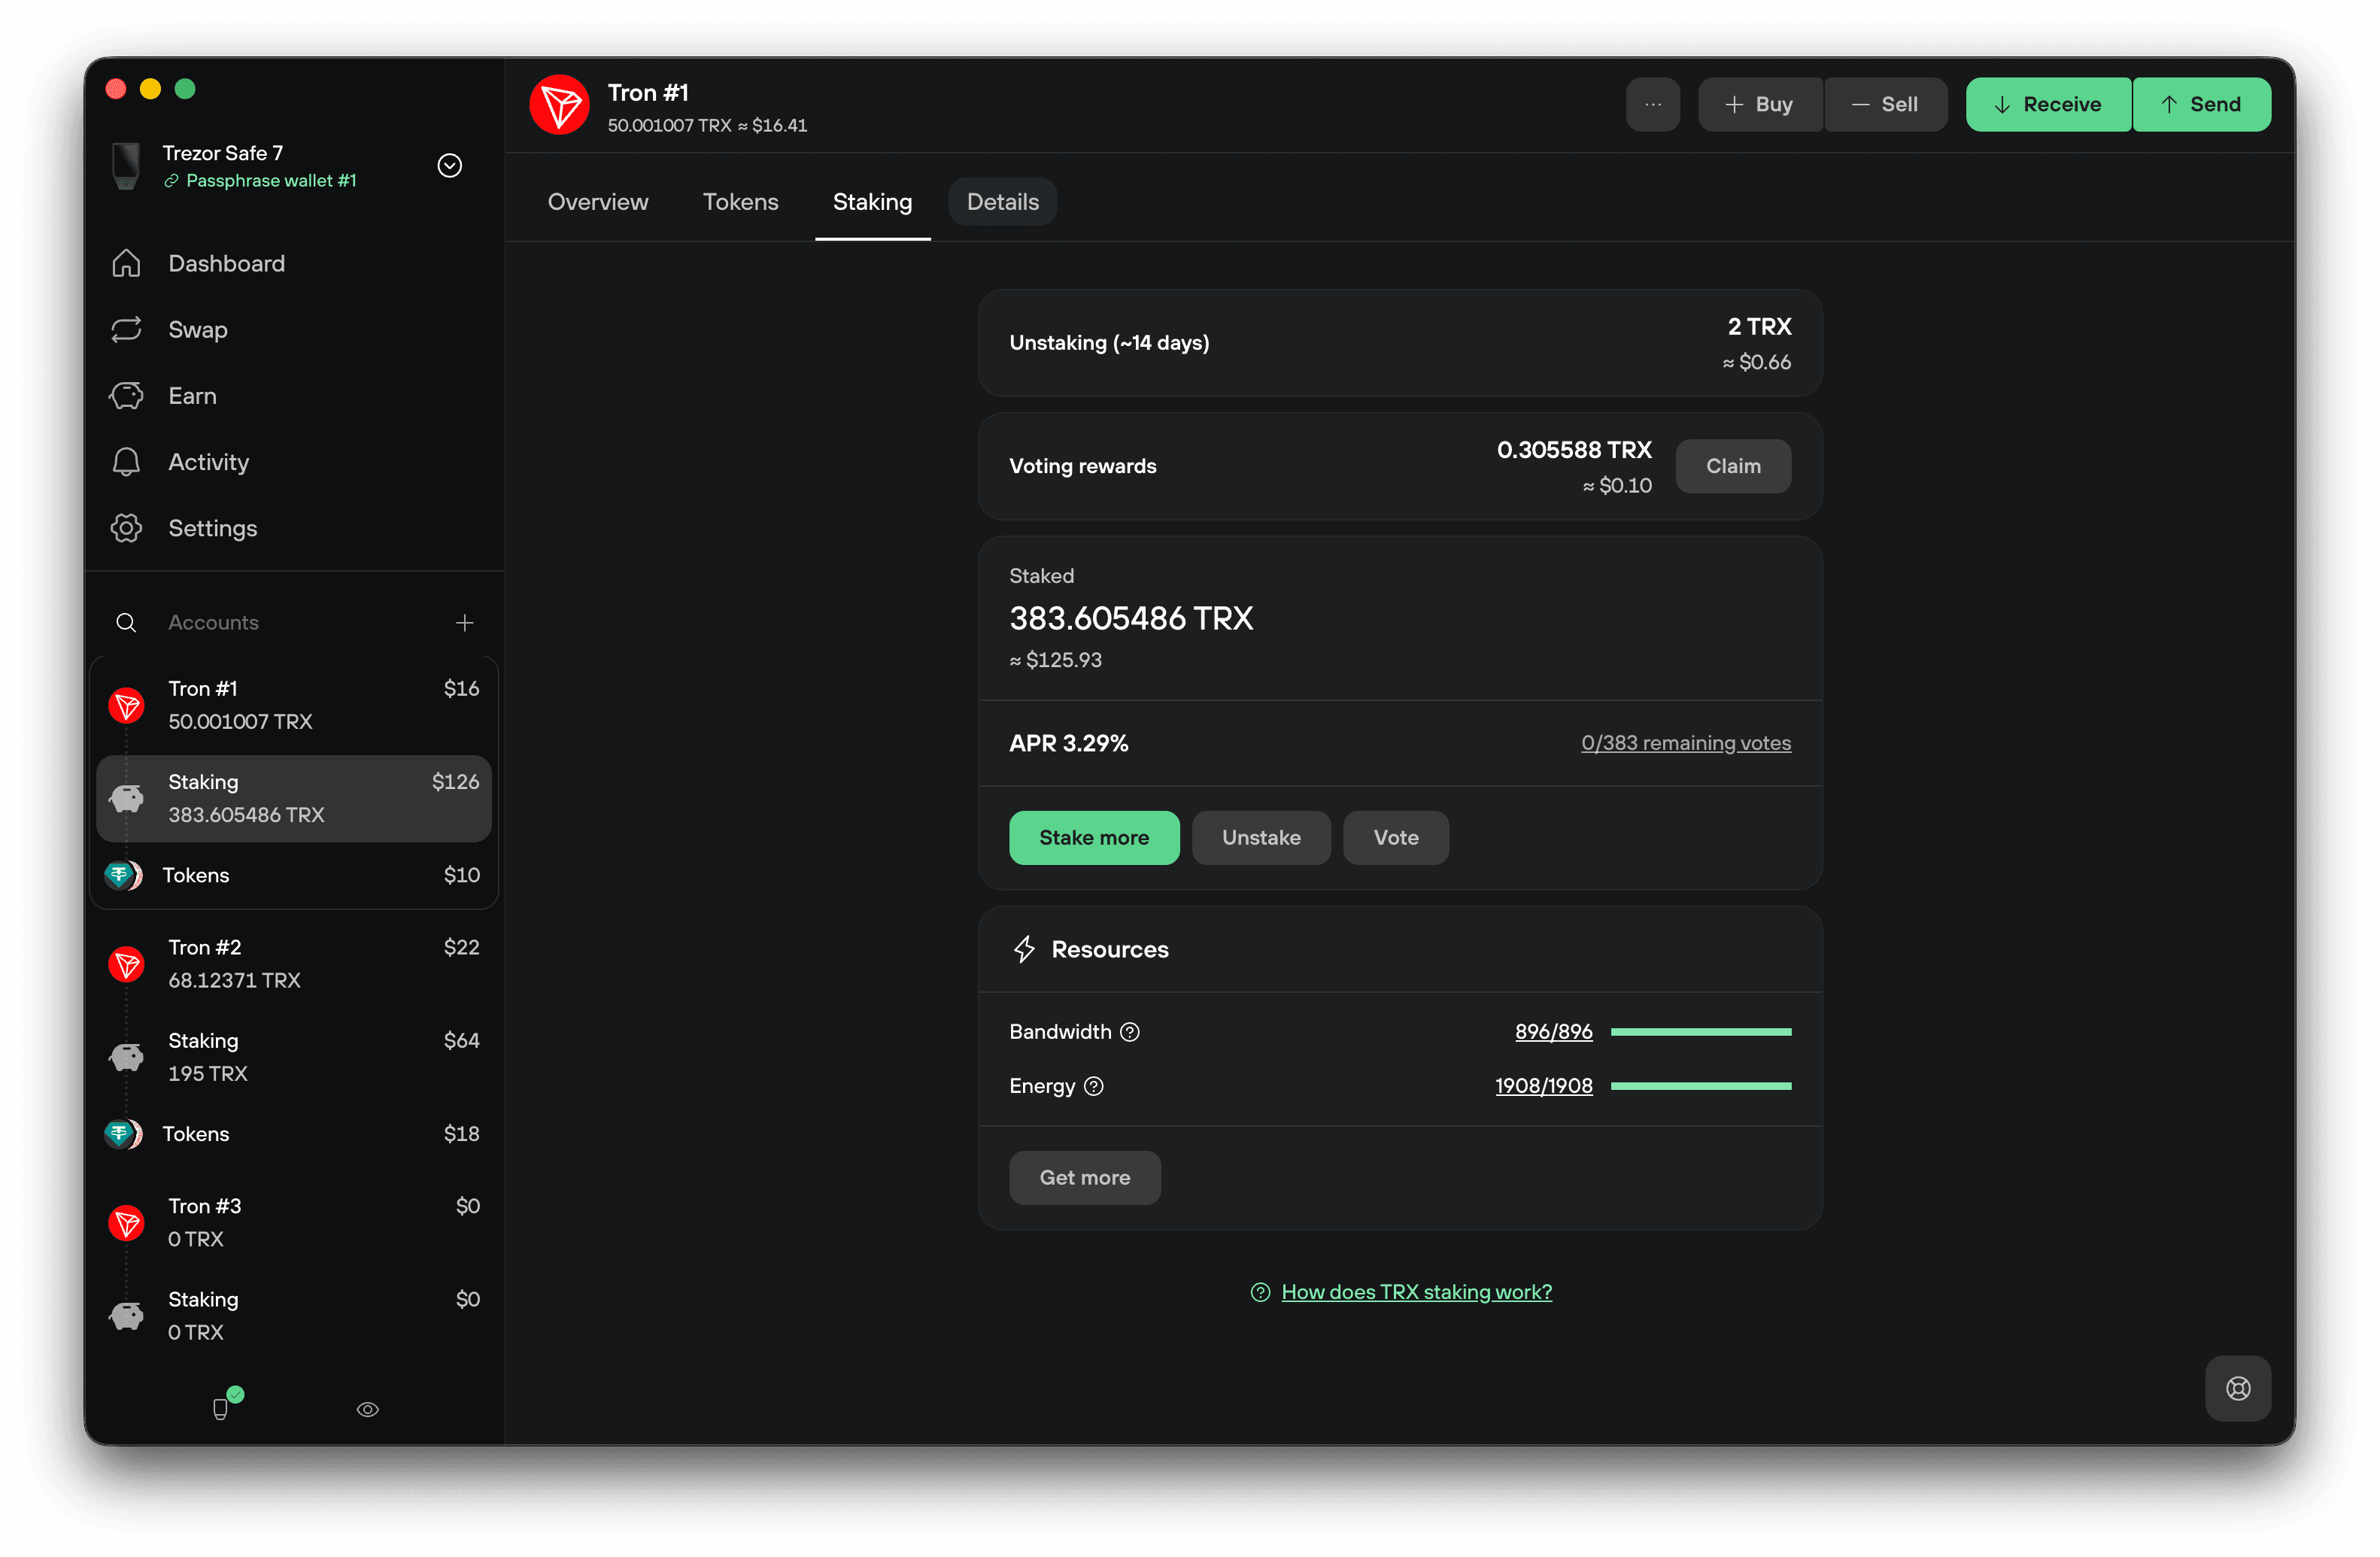Click the APR 3.29% text
The width and height of the screenshot is (2380, 1557).
click(x=1068, y=743)
